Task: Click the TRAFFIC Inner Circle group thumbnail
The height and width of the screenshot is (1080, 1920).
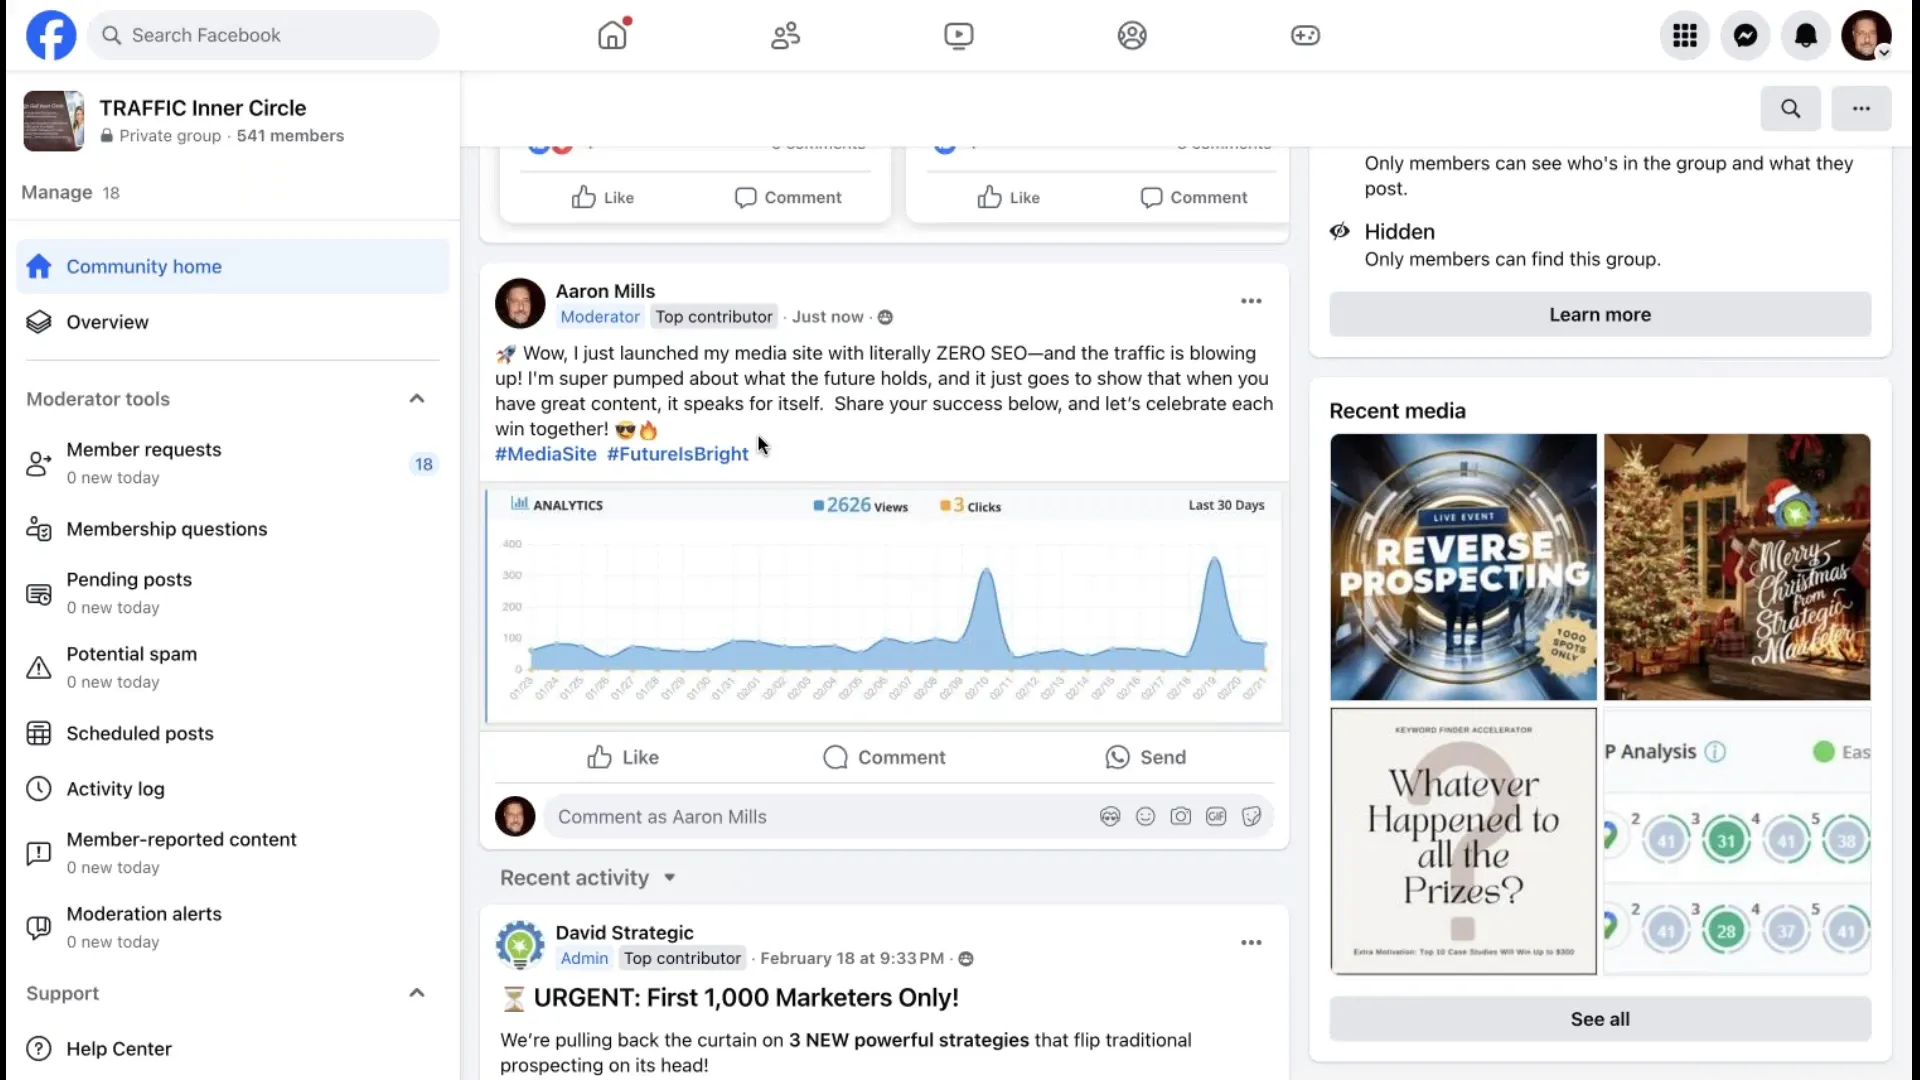Action: tap(53, 121)
